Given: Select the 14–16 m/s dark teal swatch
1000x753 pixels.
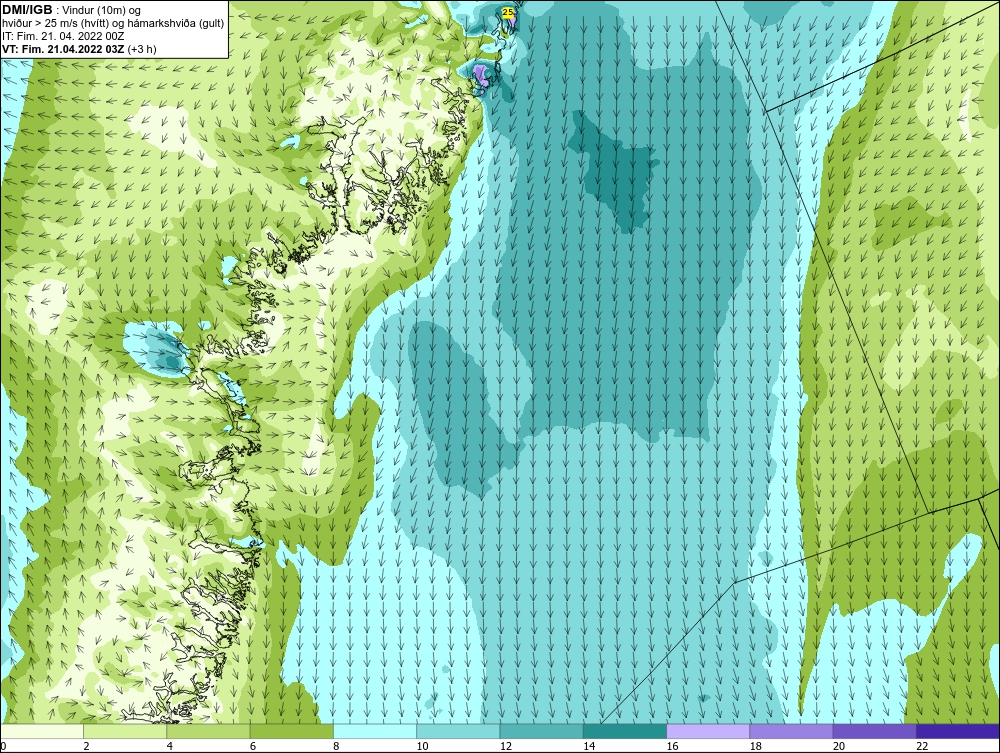Looking at the screenshot, I should pos(625,731).
